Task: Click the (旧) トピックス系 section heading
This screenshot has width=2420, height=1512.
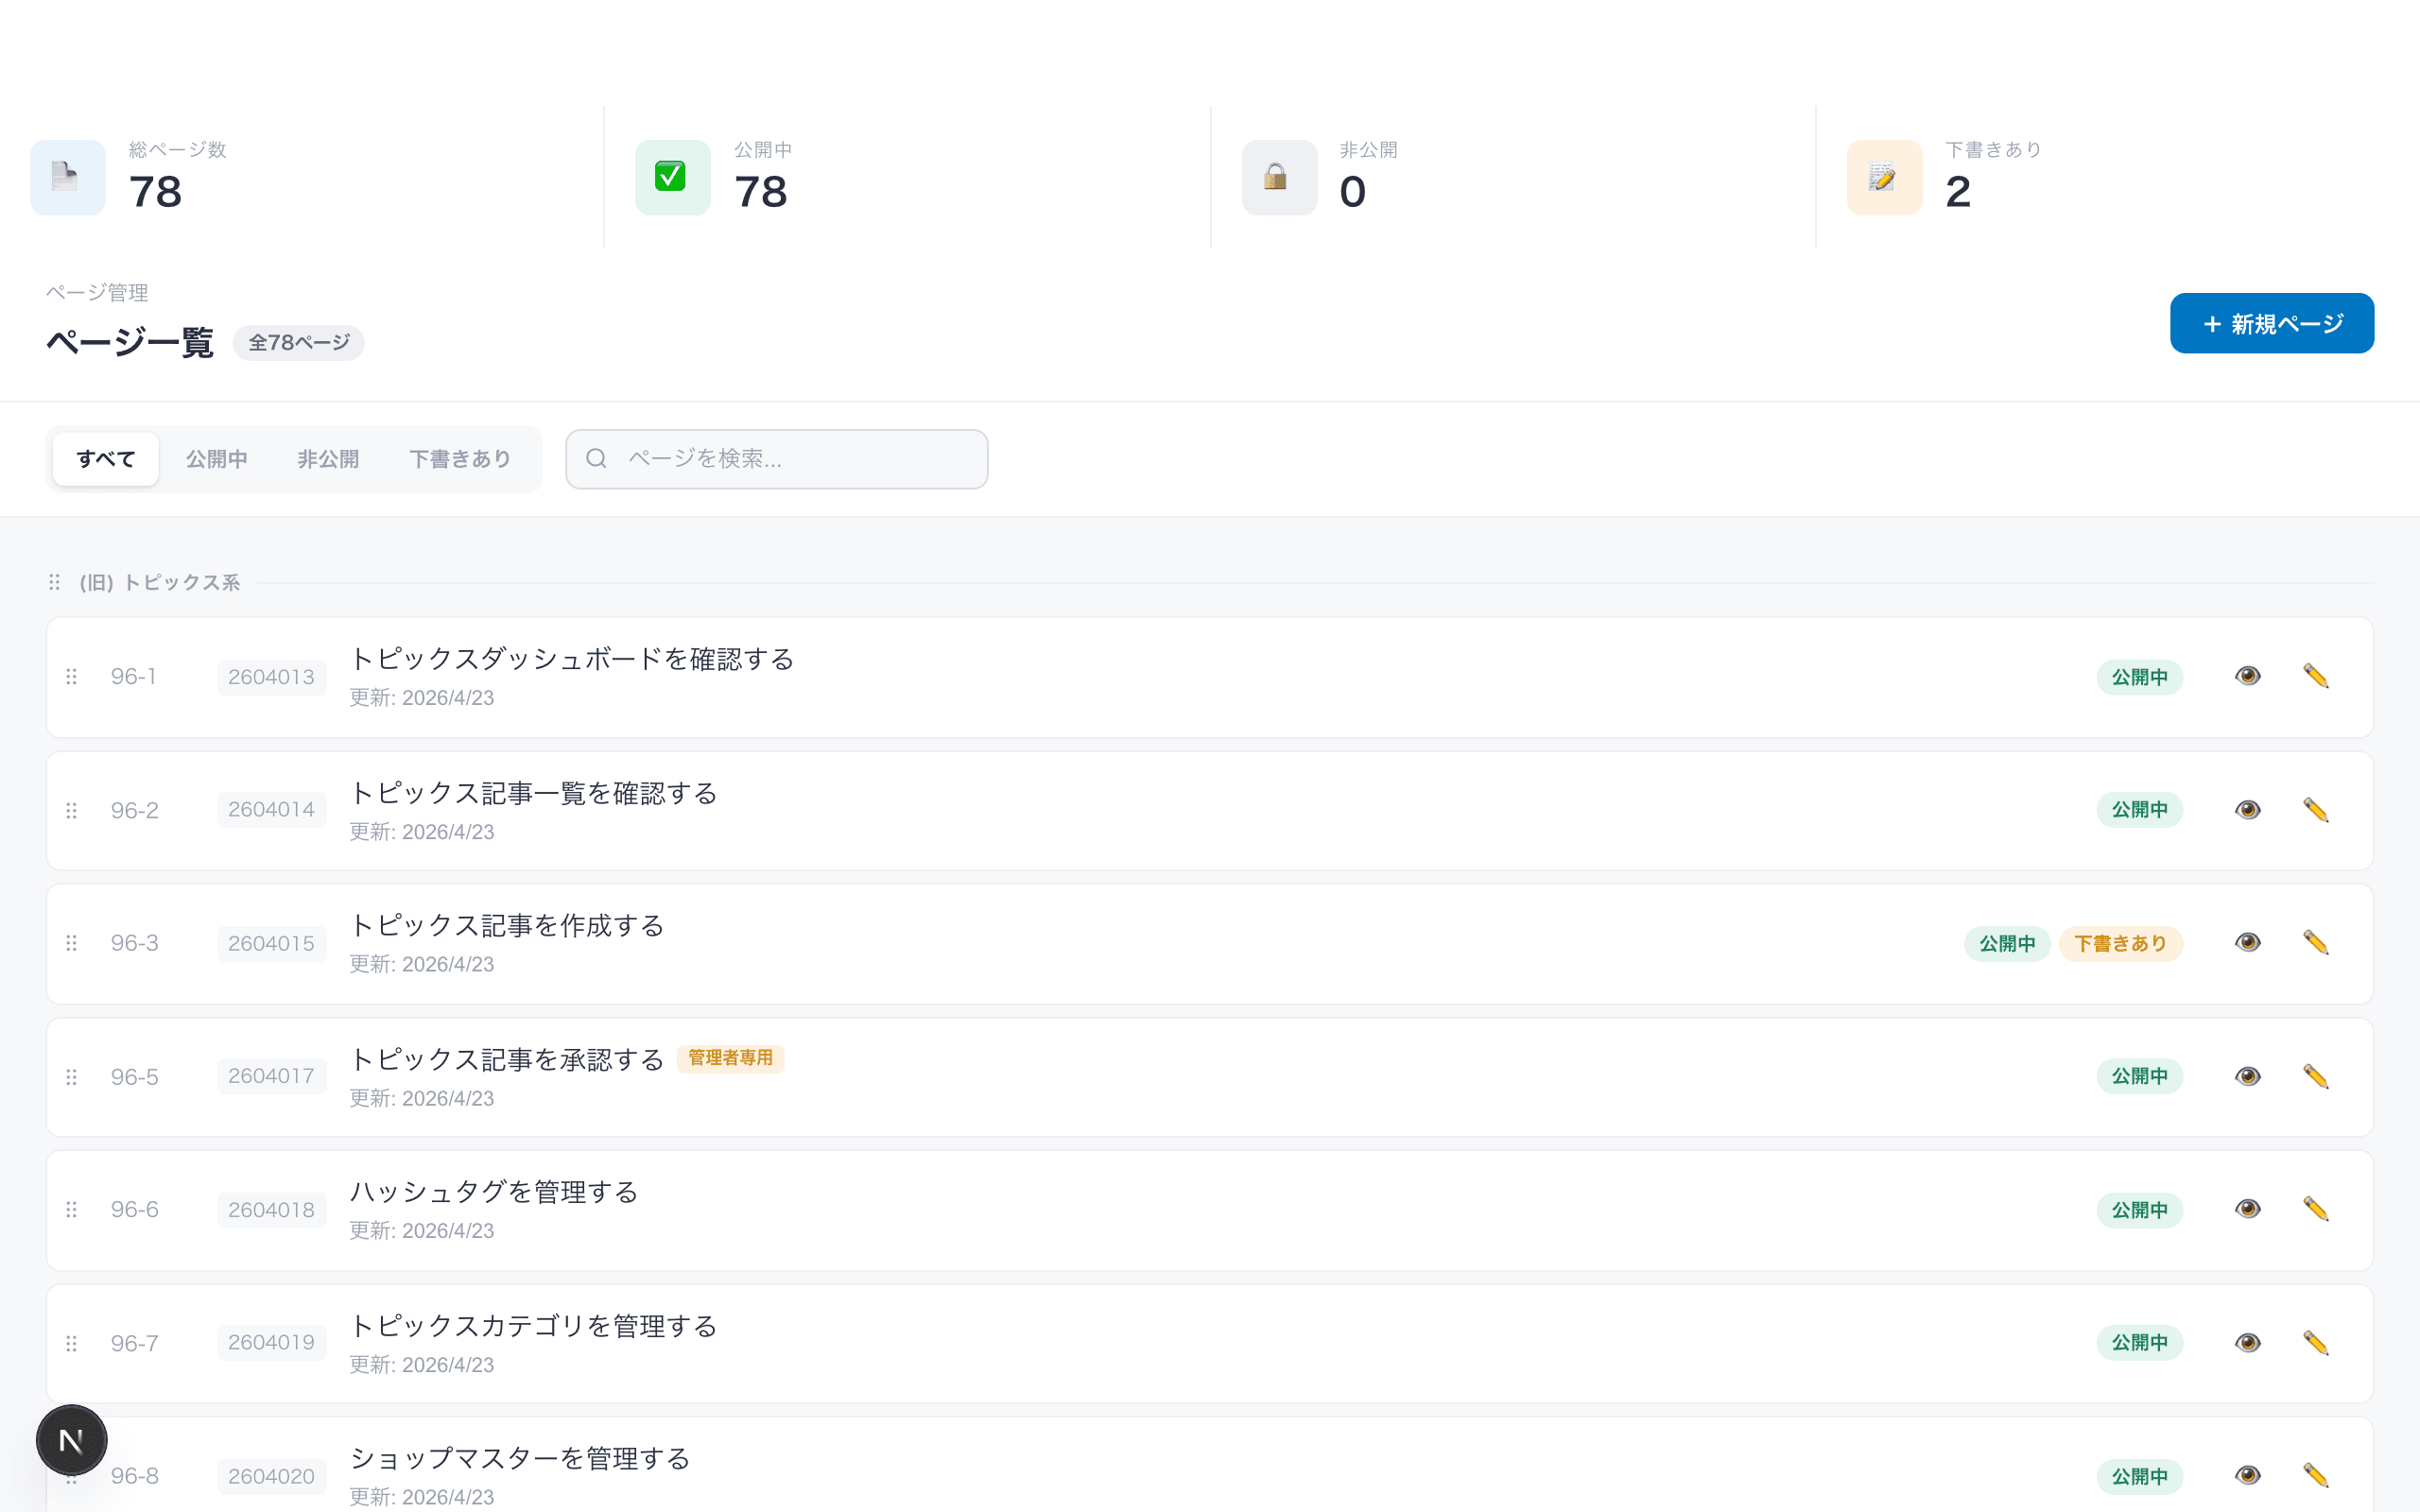Action: coord(160,582)
